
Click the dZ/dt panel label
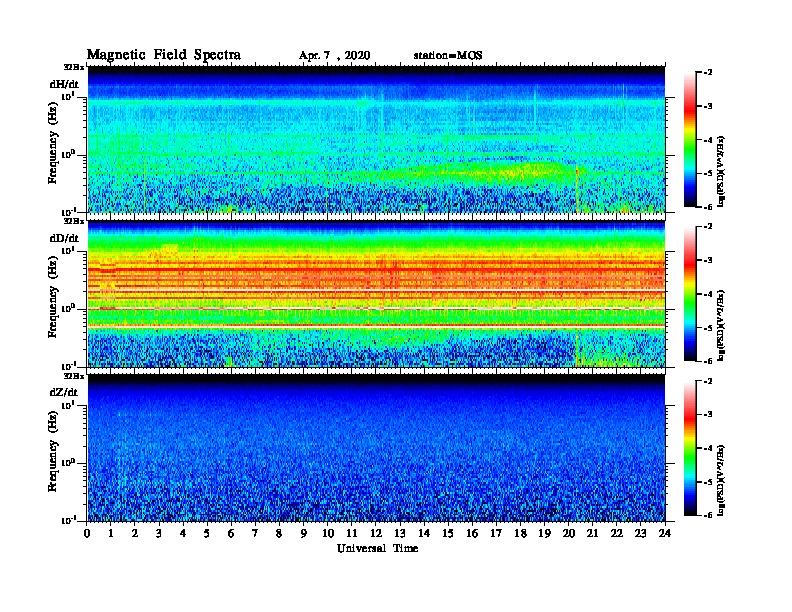coord(64,392)
